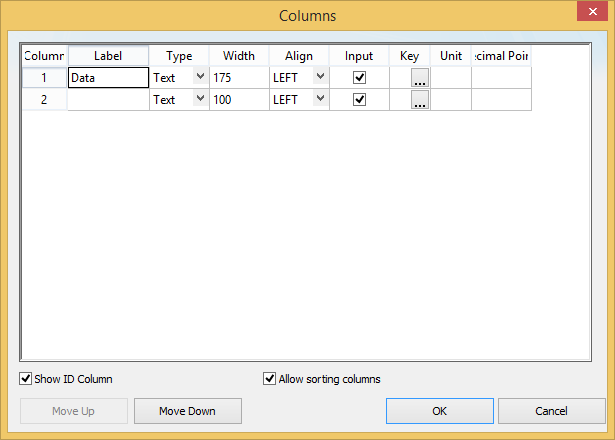Screen dimensions: 615x440
Task: Click the Input column header
Action: point(359,56)
